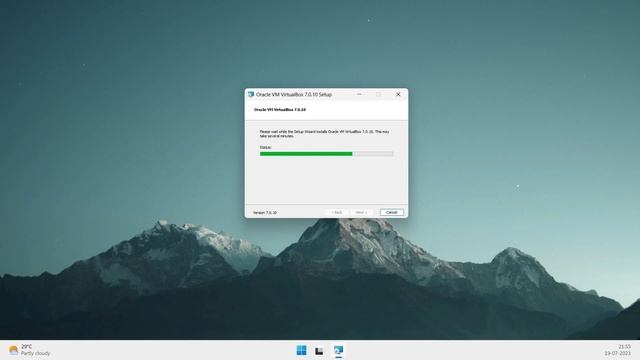The image size is (640, 360).
Task: Click the greyed-out Next button
Action: [x=362, y=212]
